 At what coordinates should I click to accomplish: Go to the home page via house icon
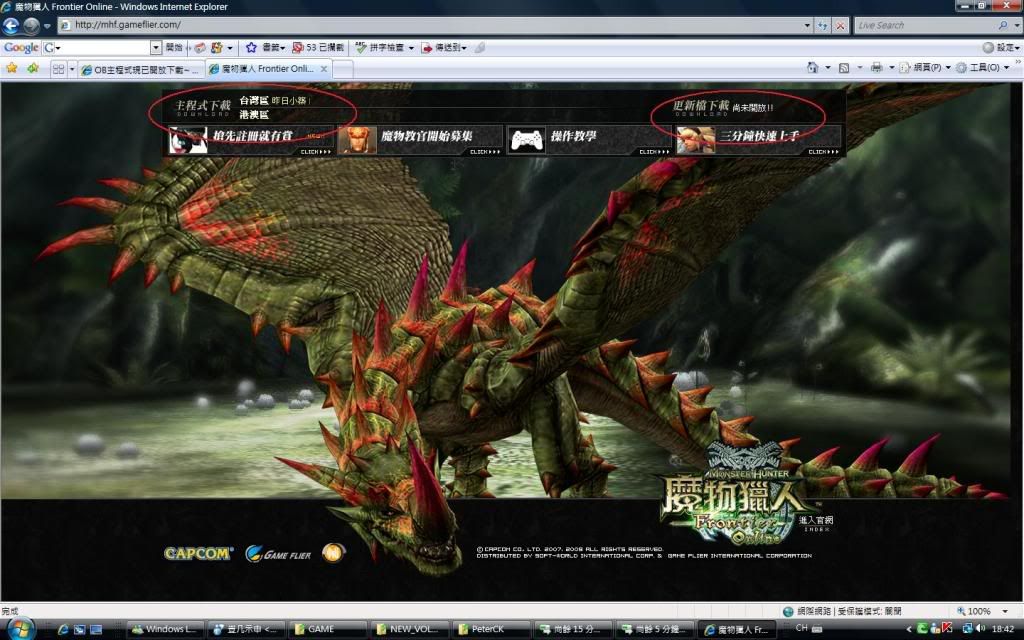(812, 67)
